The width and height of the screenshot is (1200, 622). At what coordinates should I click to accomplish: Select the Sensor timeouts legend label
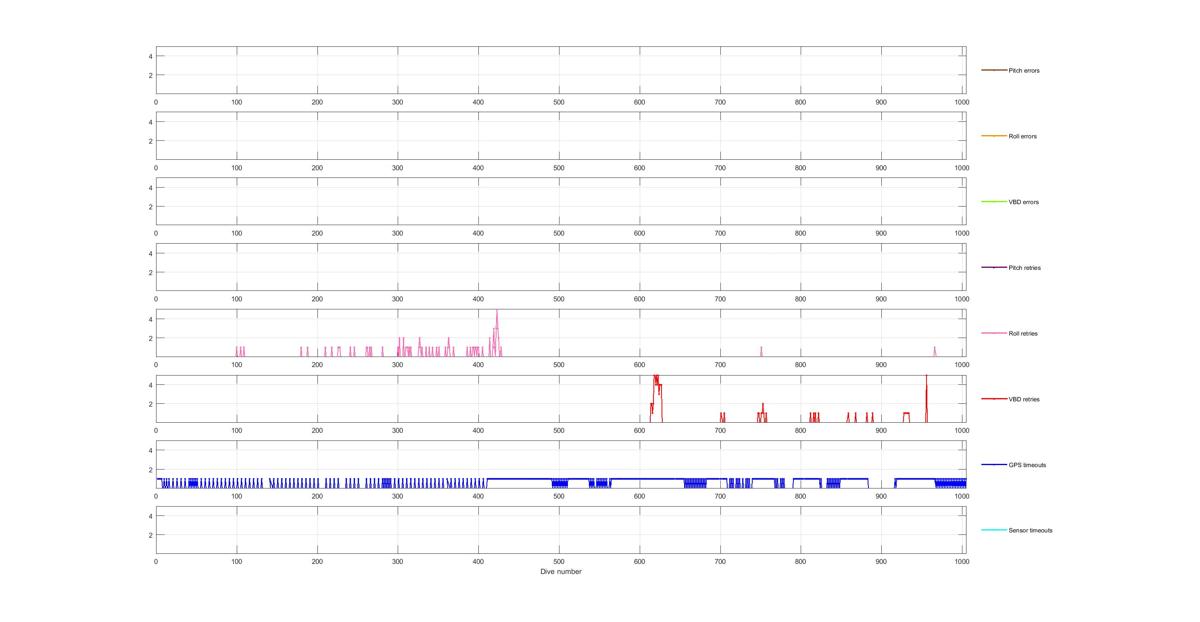[x=1030, y=530]
